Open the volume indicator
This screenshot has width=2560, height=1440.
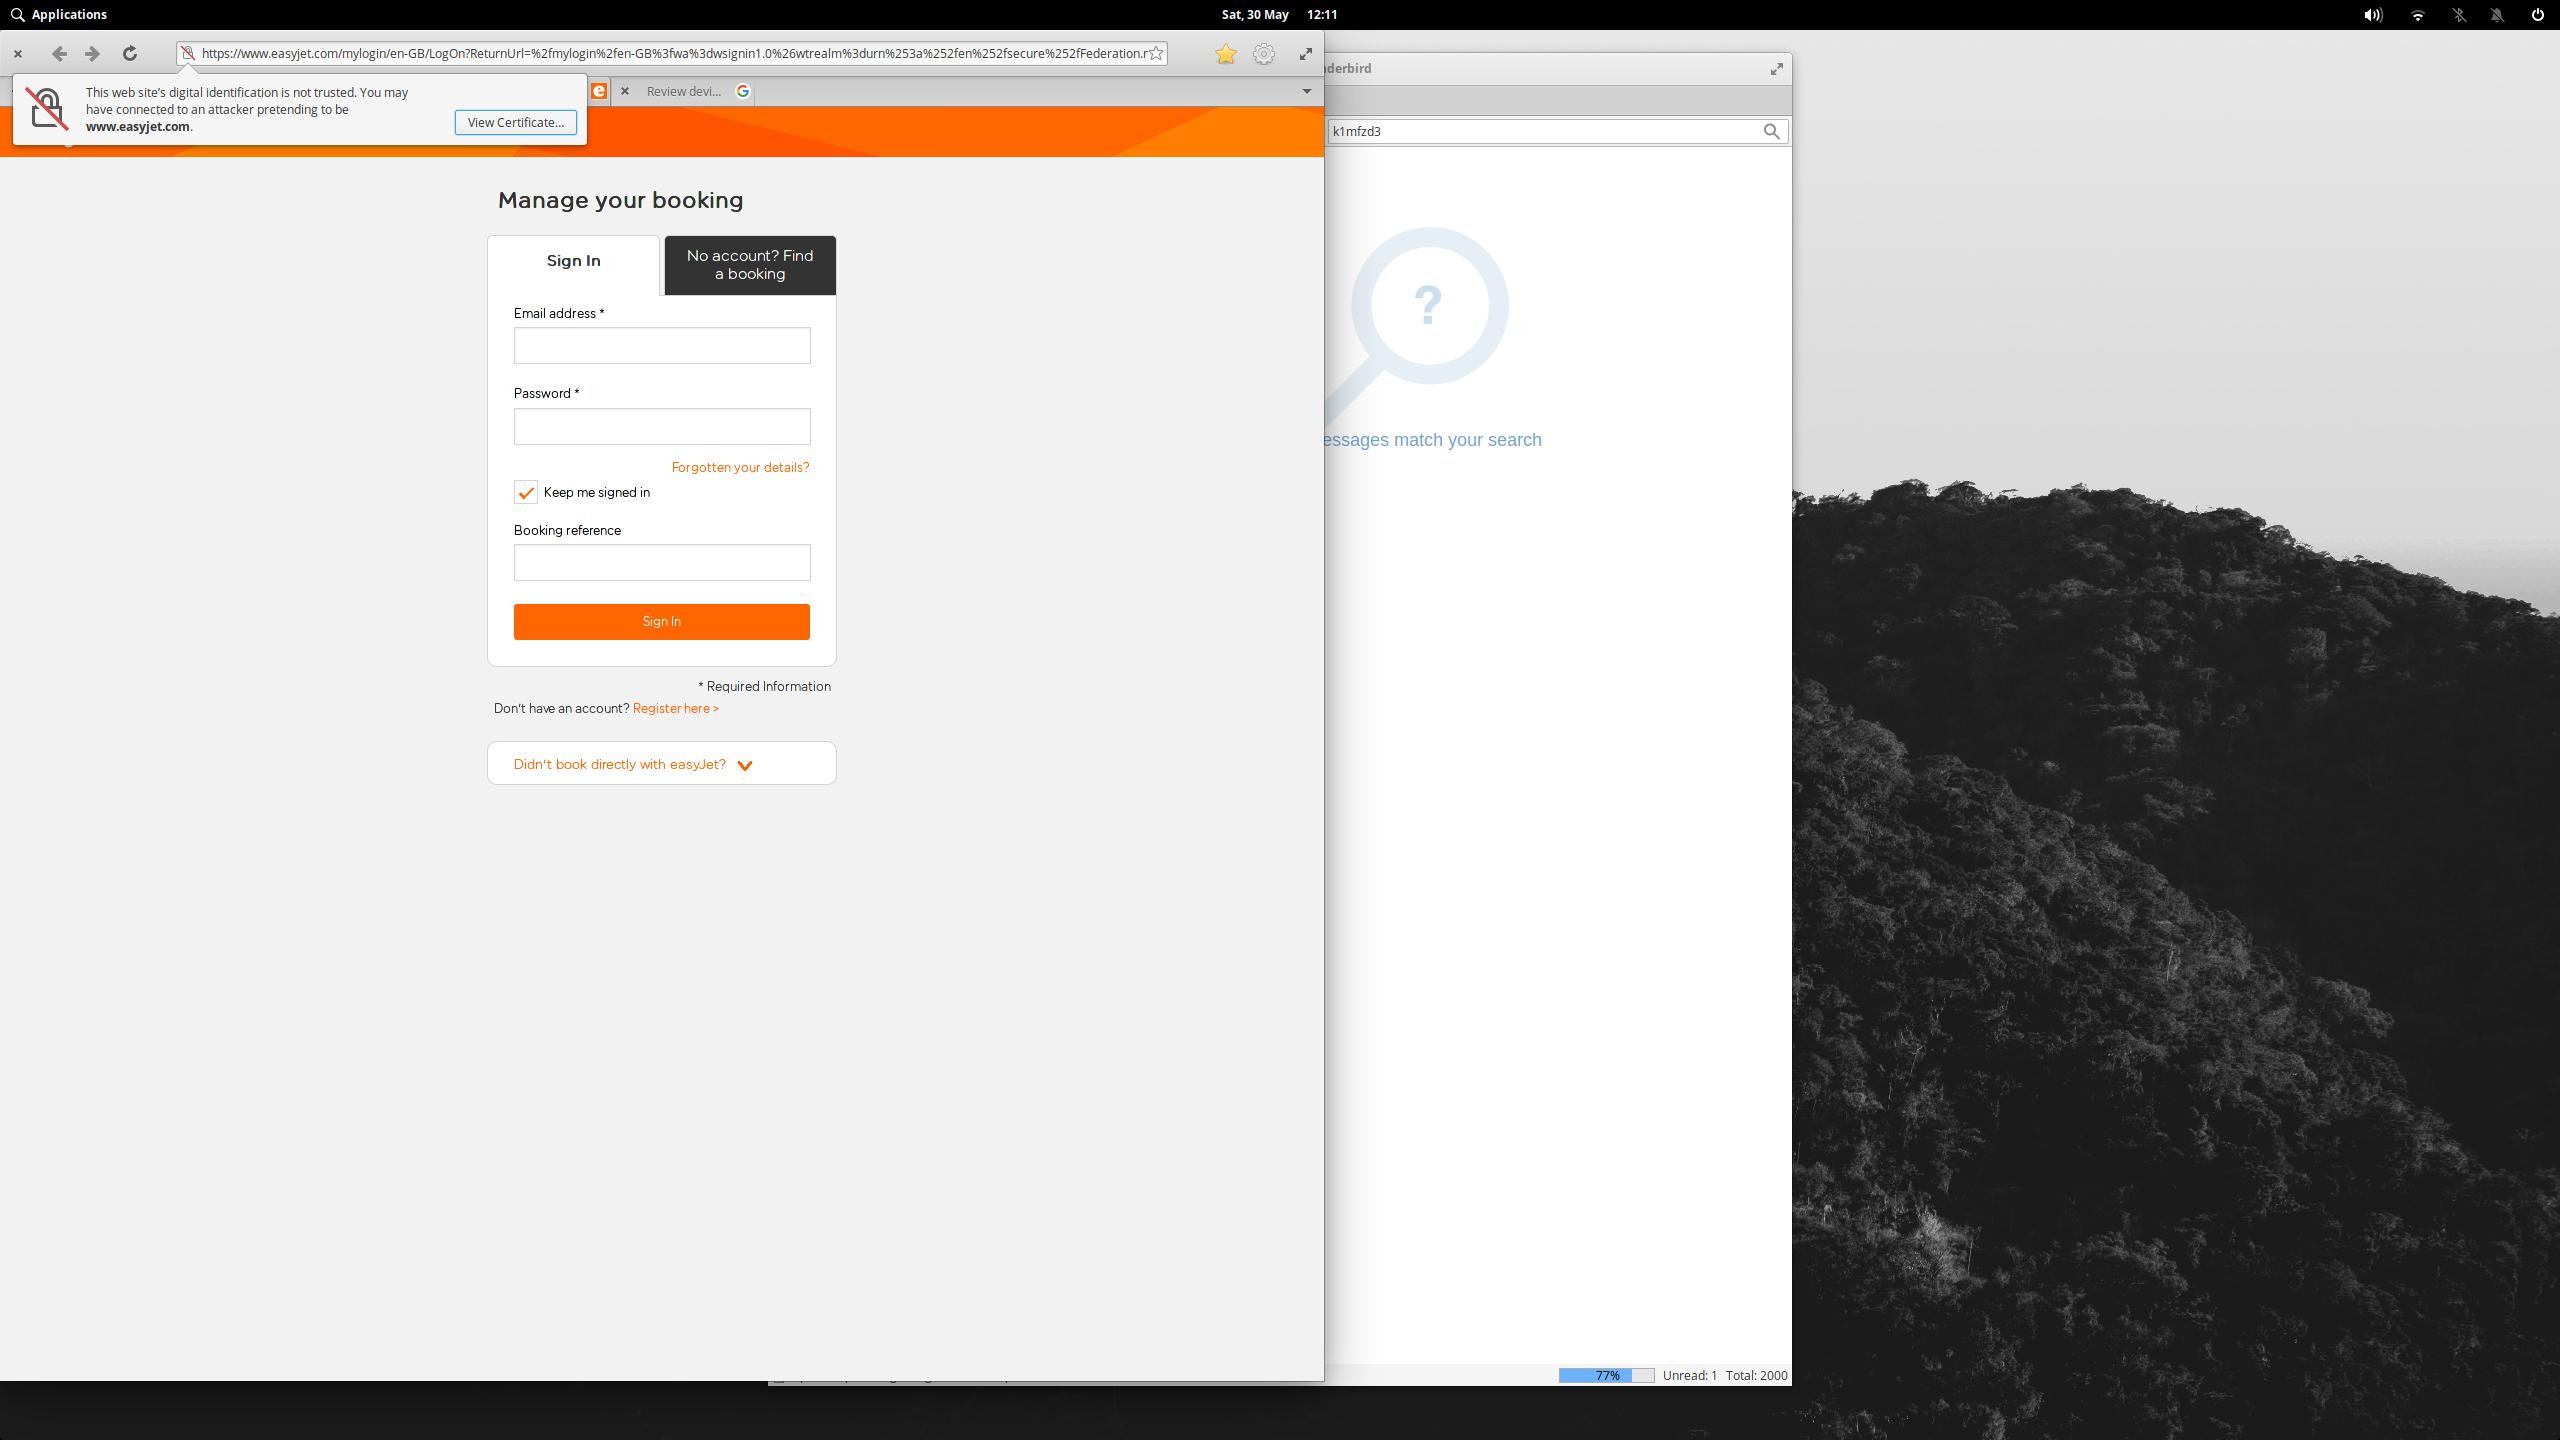click(2373, 15)
